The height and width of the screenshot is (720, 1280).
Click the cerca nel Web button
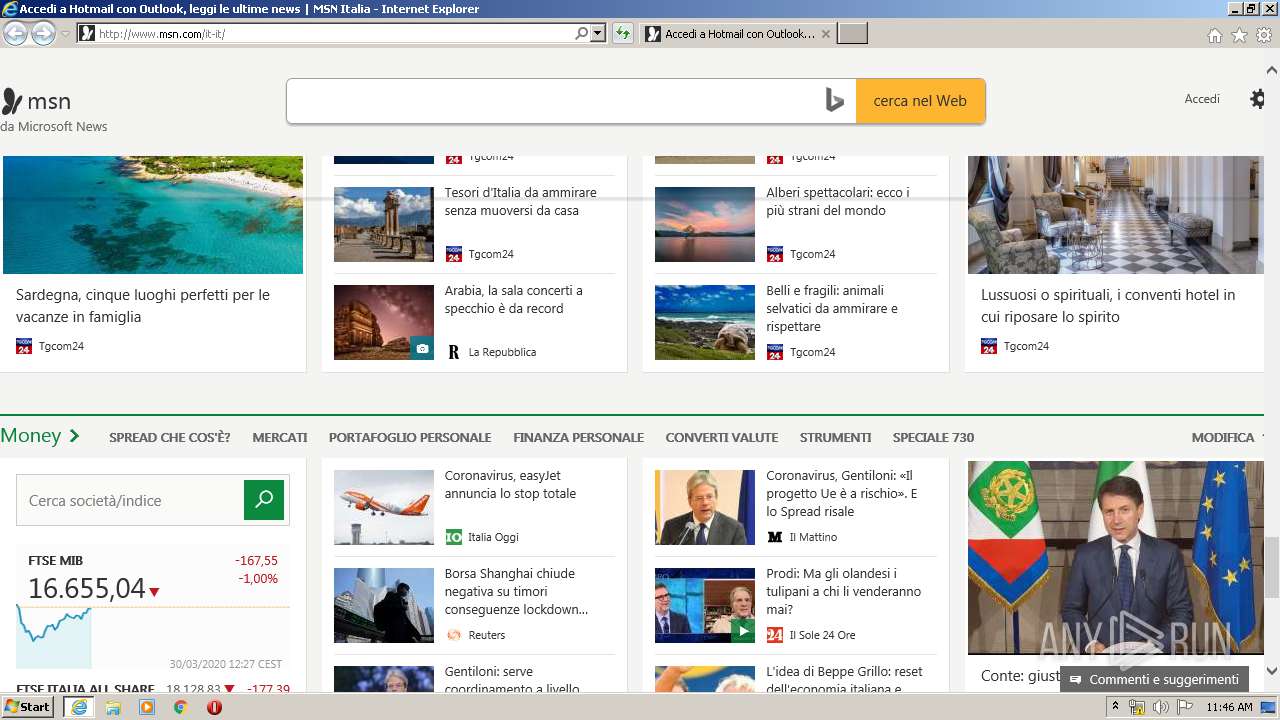click(x=920, y=101)
